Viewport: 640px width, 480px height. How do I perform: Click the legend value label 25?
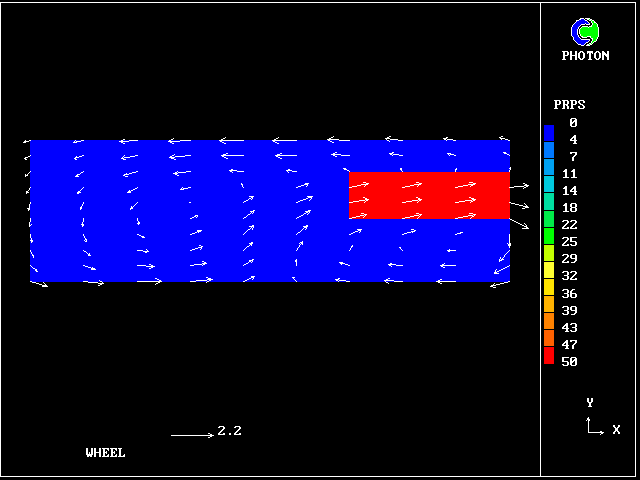coord(569,242)
